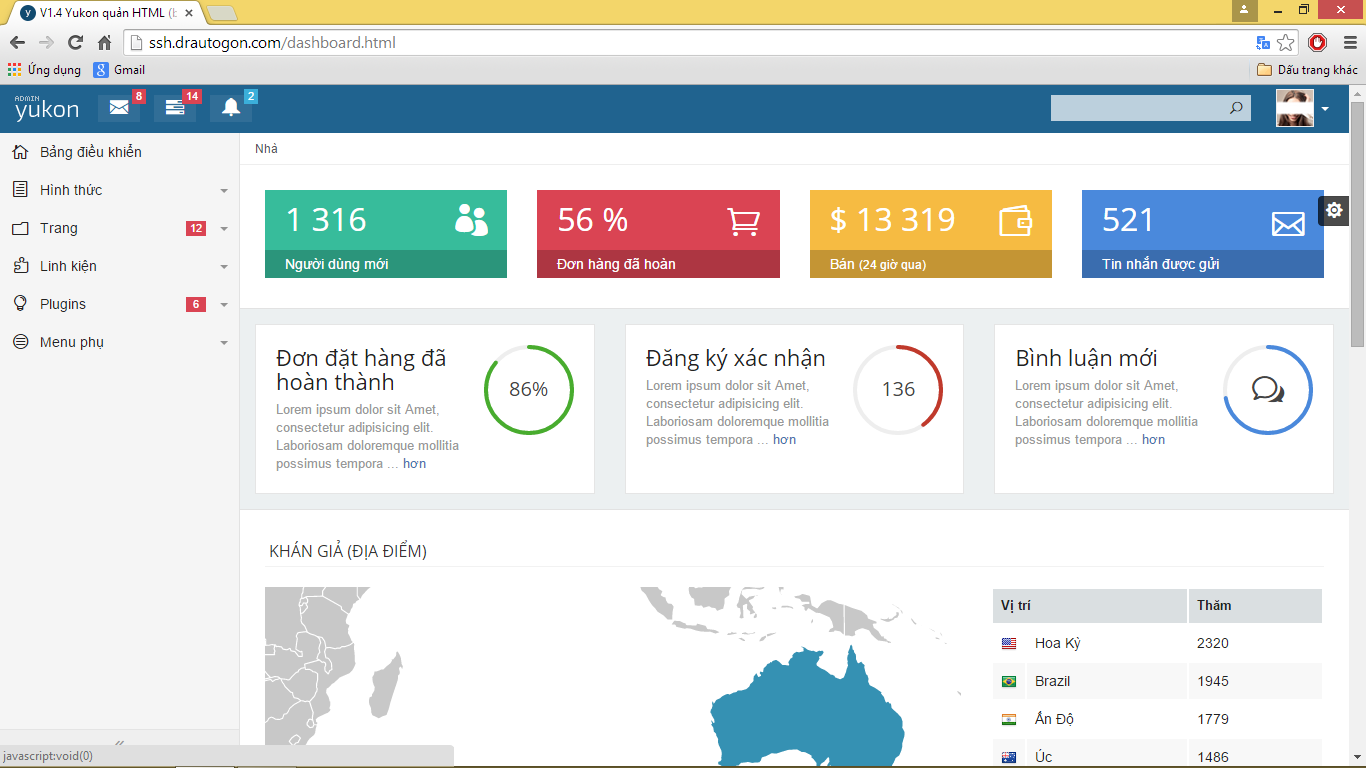The height and width of the screenshot is (768, 1366).
Task: Open the tasks list icon with badge 14
Action: tap(175, 108)
